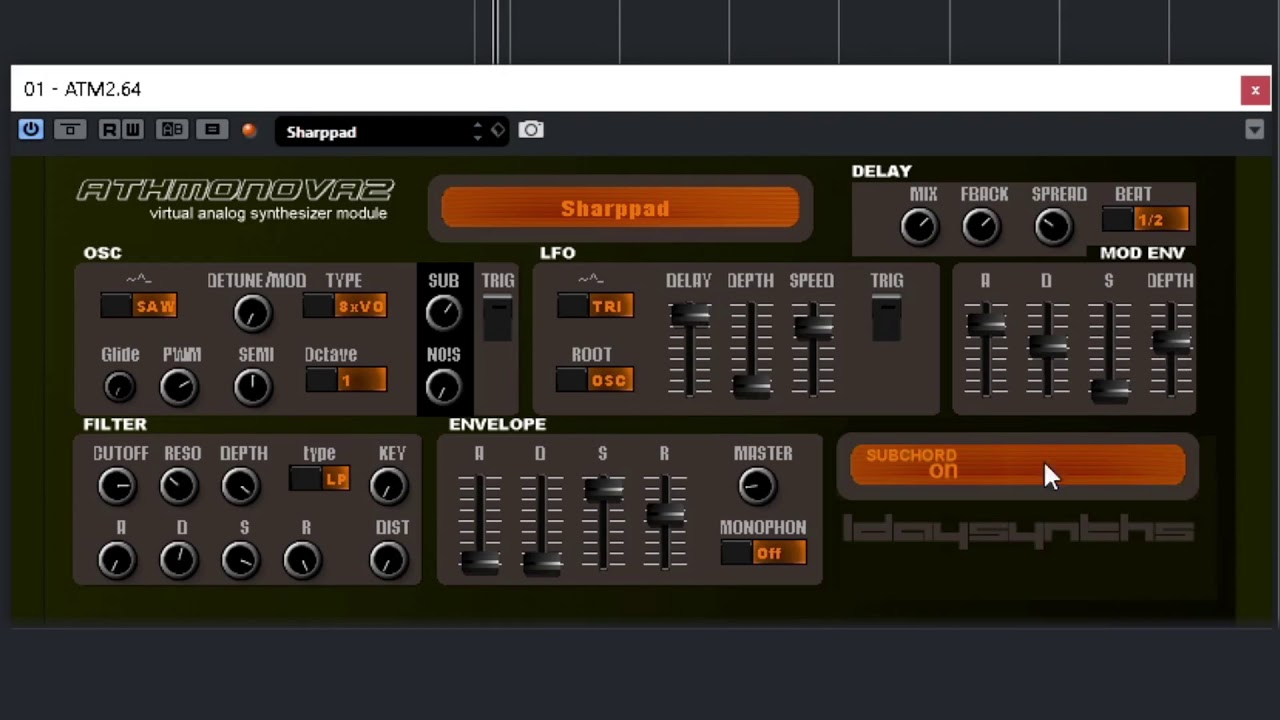1280x720 pixels.
Task: Adjust the Glide knob
Action: tap(119, 386)
